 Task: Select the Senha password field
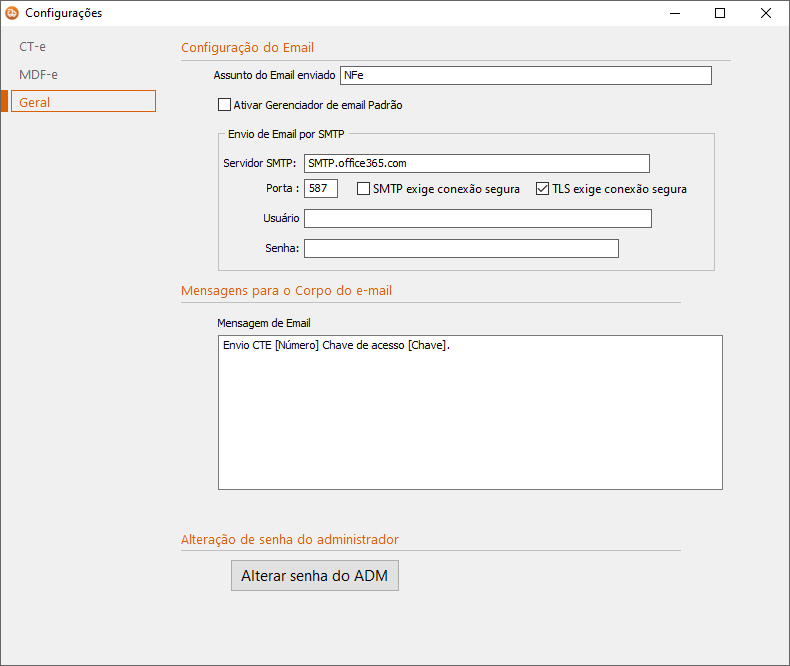click(x=461, y=248)
